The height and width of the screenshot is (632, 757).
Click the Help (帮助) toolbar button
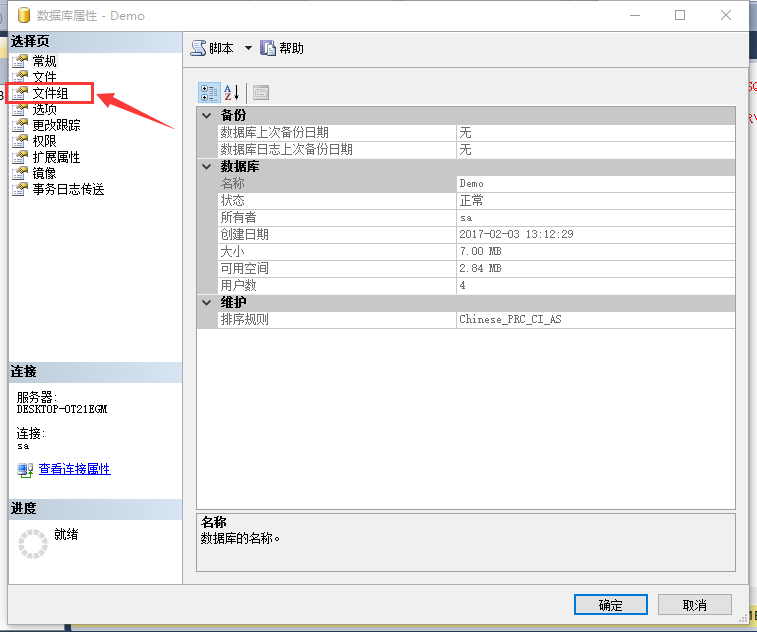point(282,48)
